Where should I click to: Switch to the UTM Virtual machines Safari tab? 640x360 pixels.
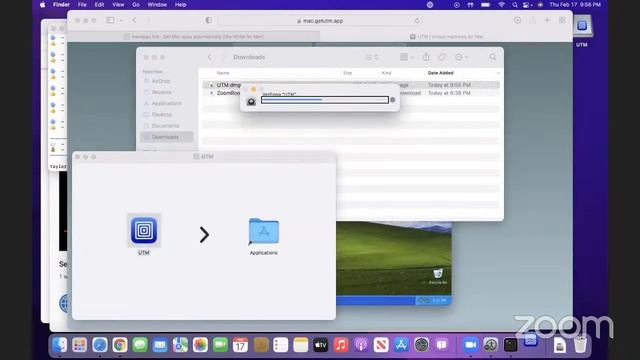(447, 36)
